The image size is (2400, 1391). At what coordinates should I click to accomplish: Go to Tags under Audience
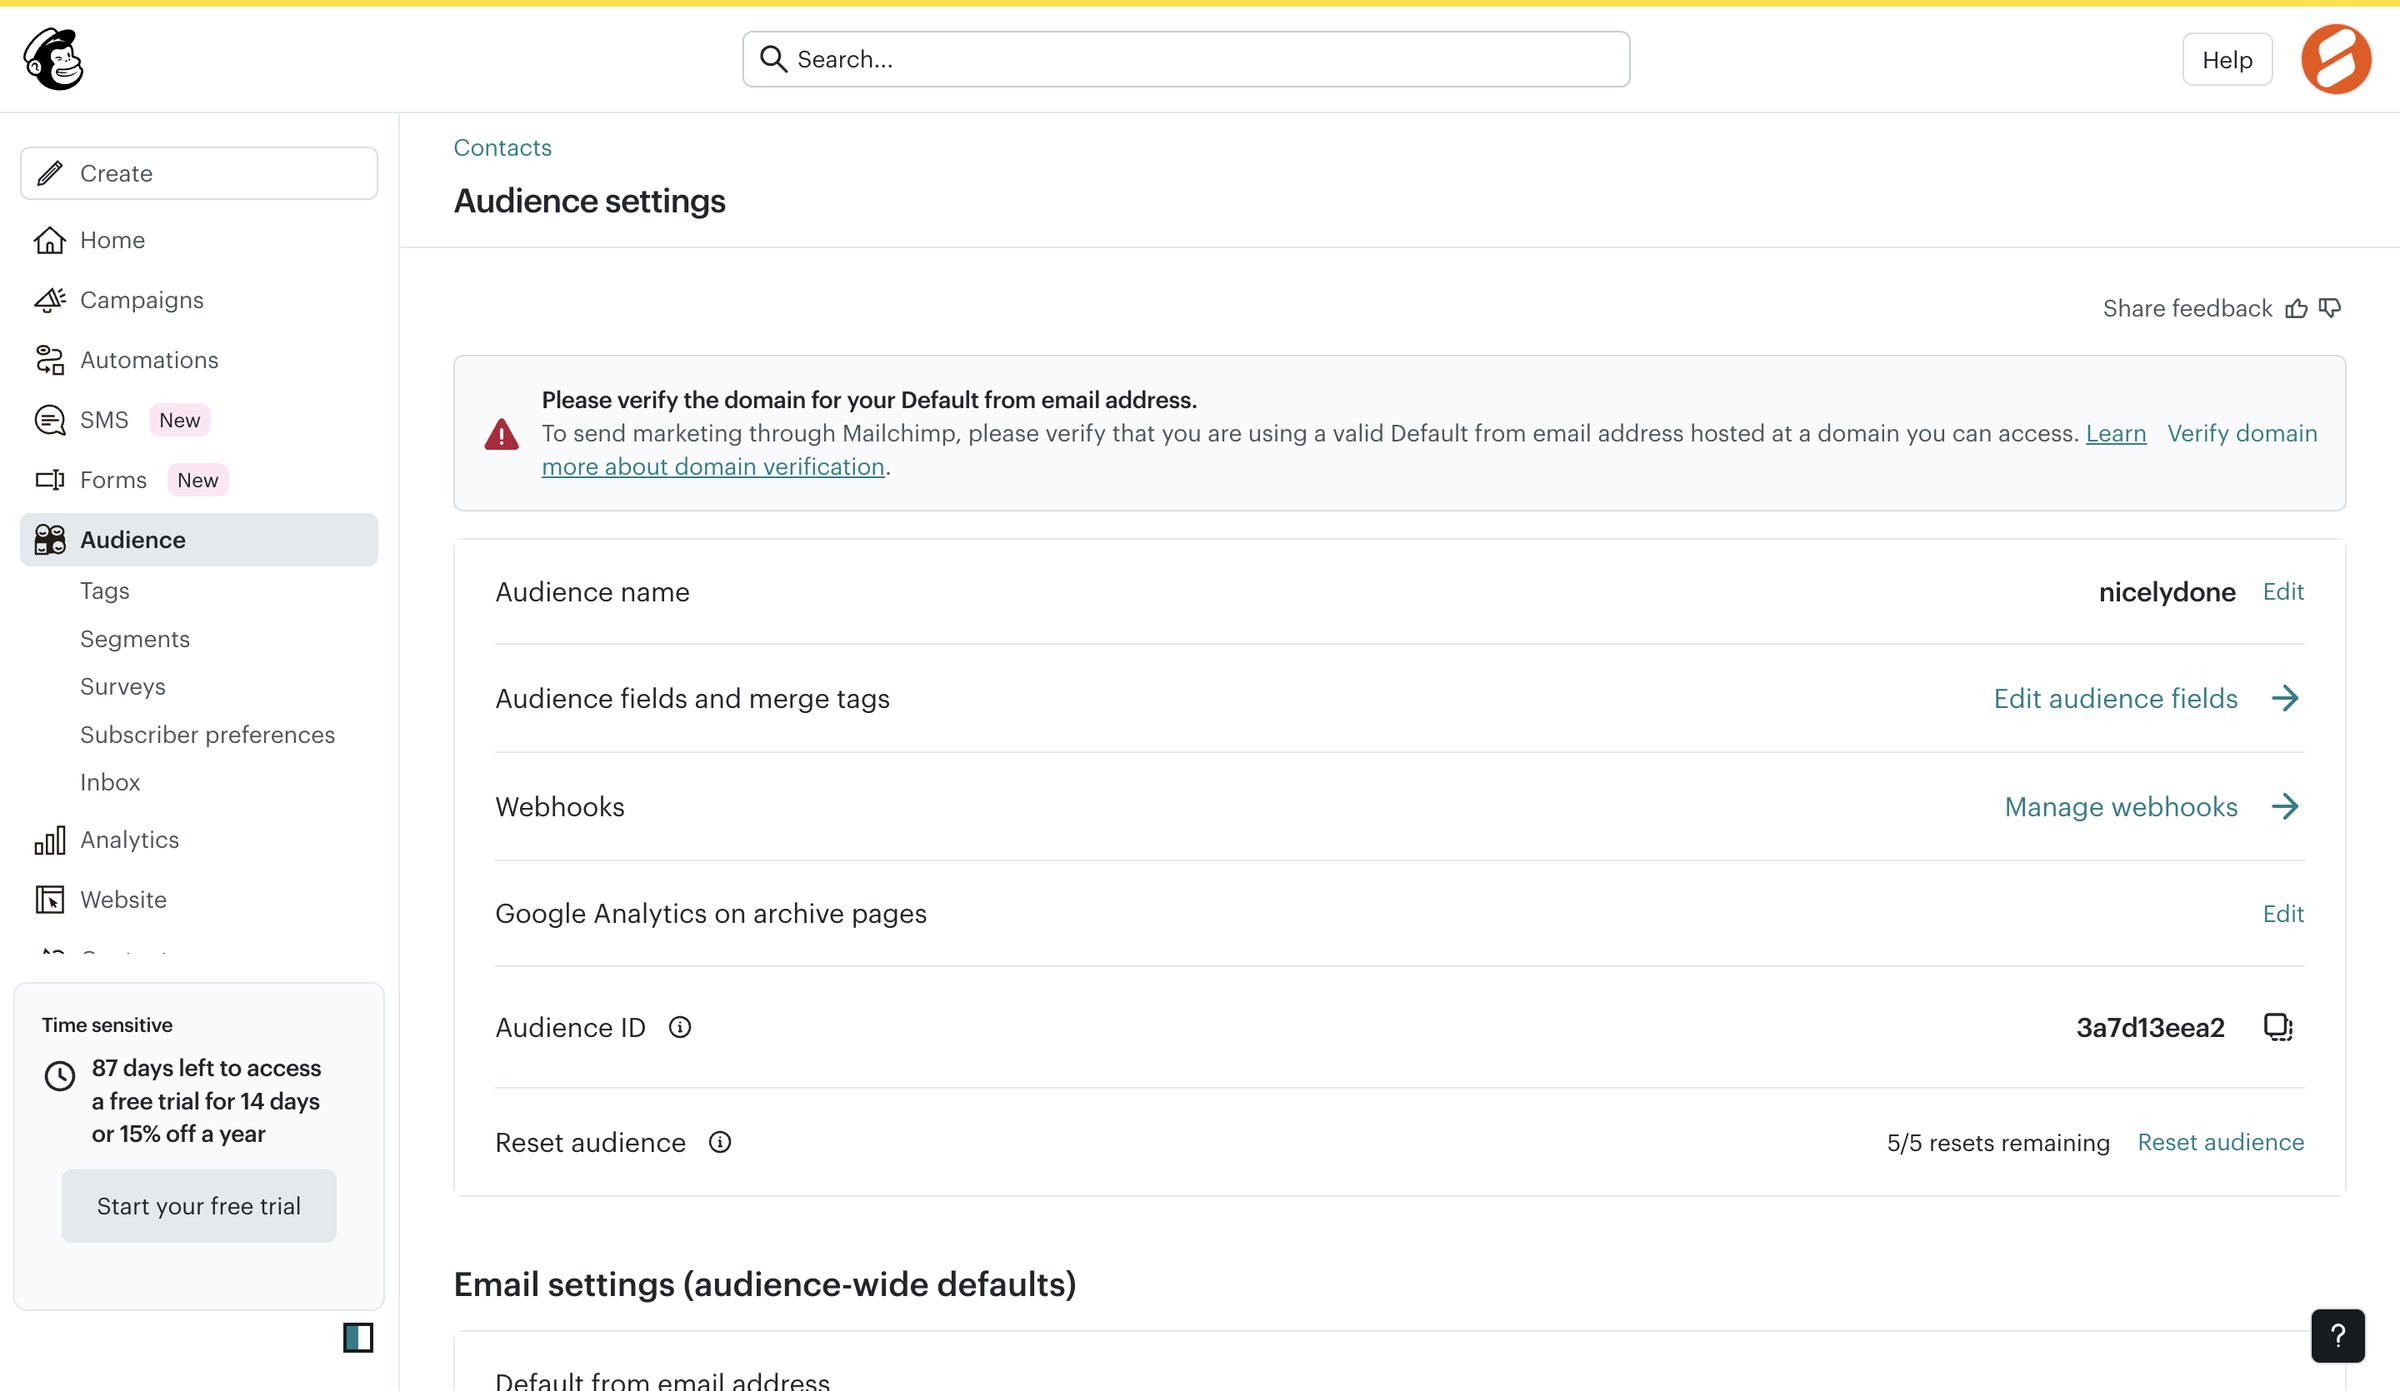coord(105,591)
